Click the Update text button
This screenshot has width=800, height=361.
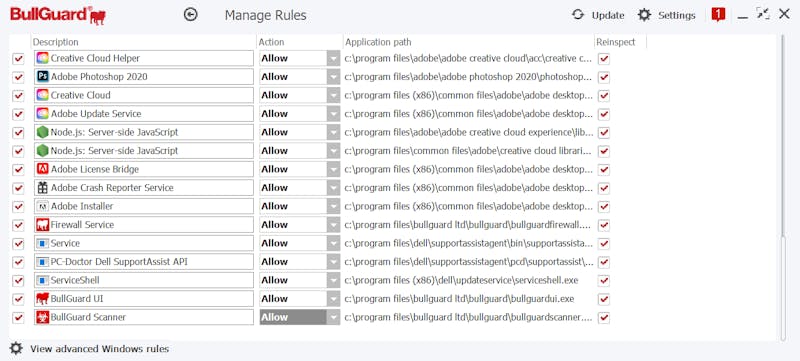click(608, 15)
